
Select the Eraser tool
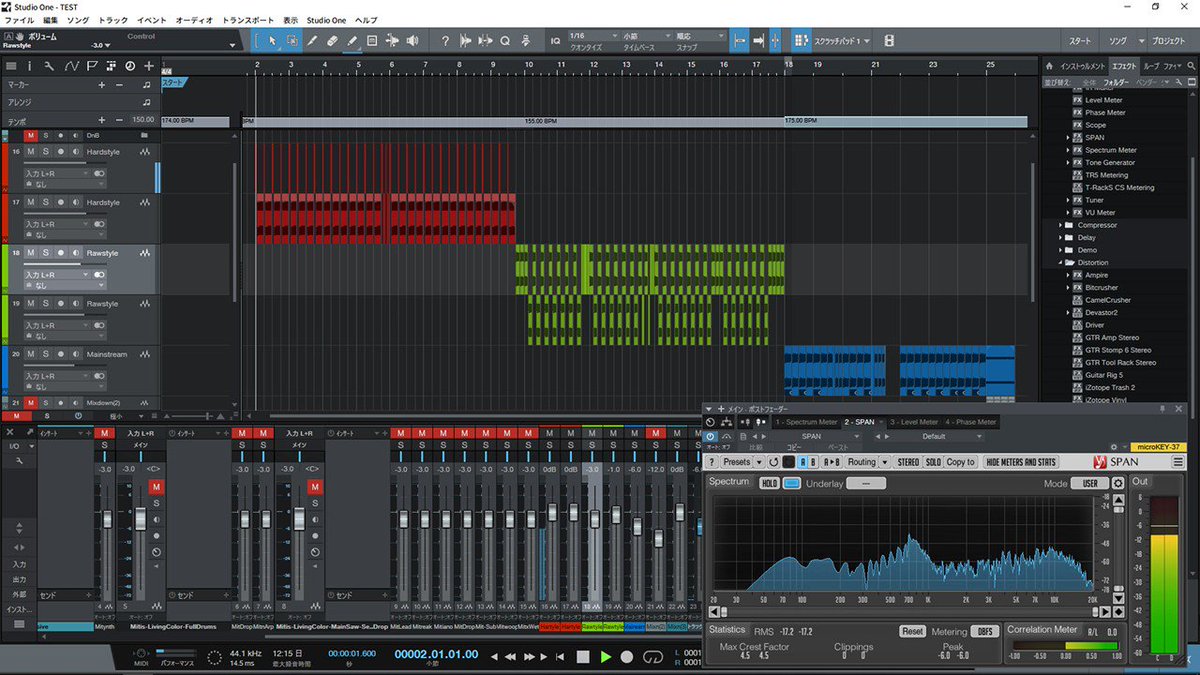332,41
